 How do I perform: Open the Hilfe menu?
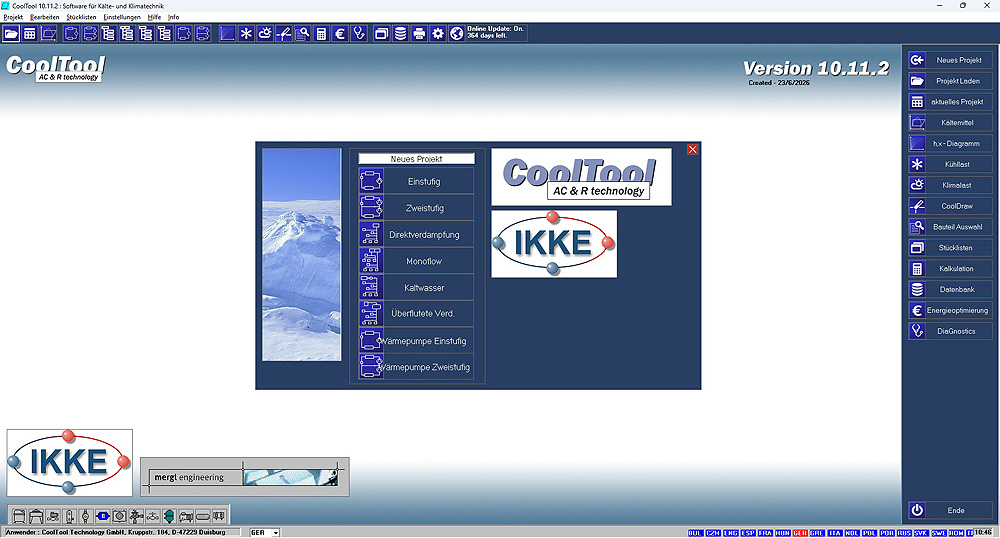pyautogui.click(x=154, y=17)
